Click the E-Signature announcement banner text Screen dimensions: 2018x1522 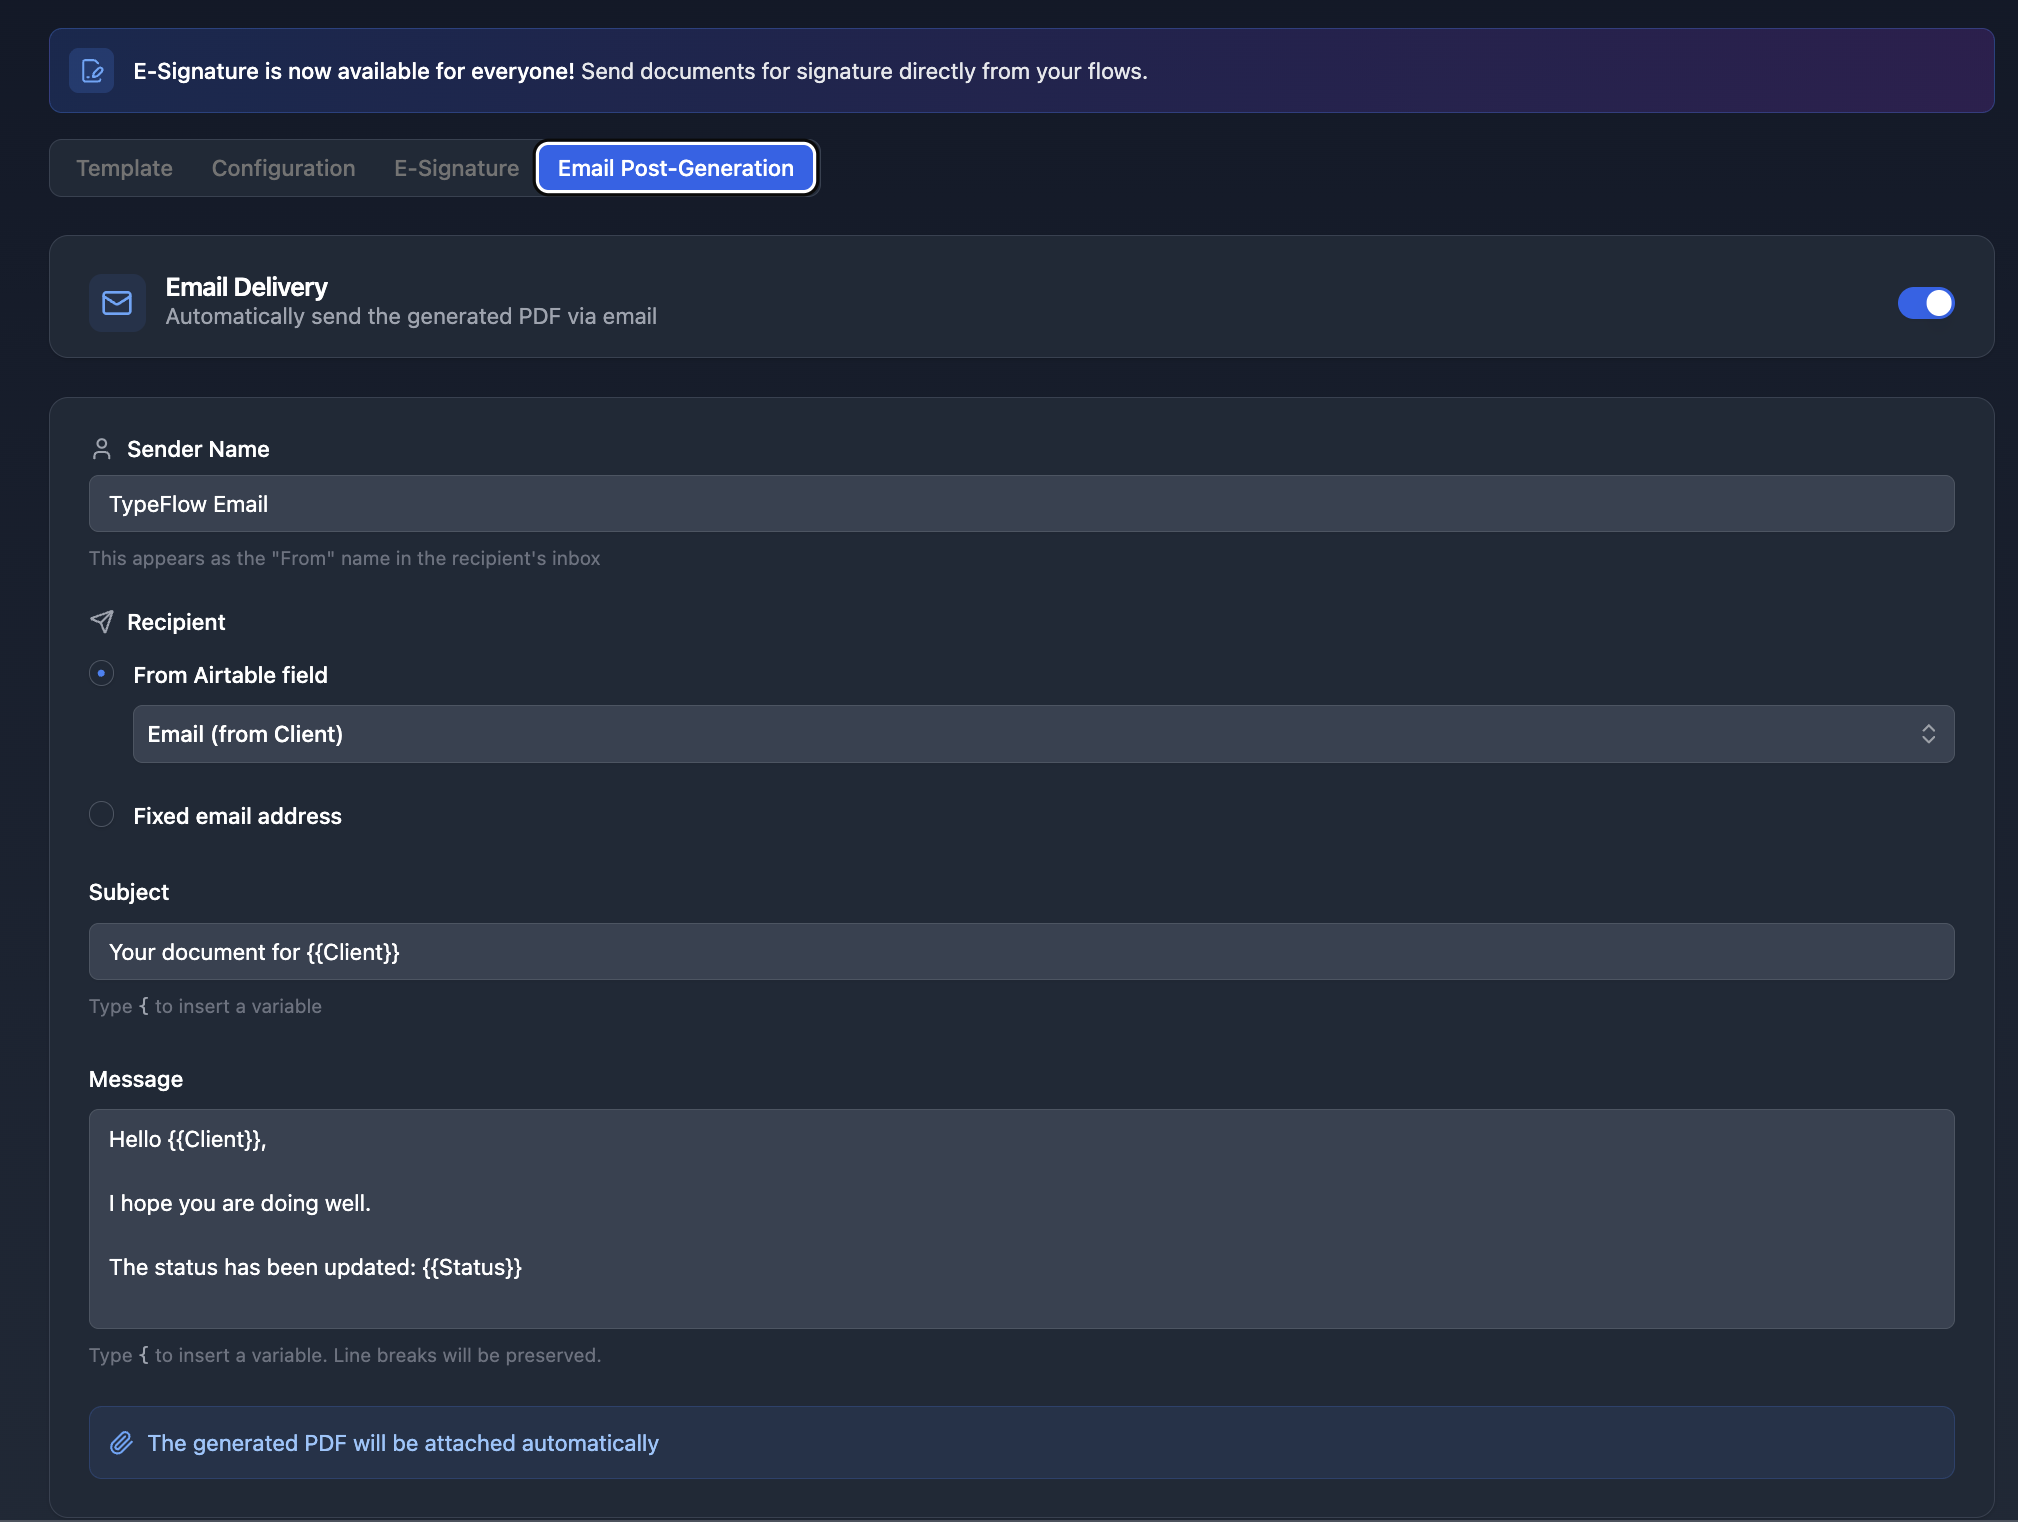click(x=640, y=71)
